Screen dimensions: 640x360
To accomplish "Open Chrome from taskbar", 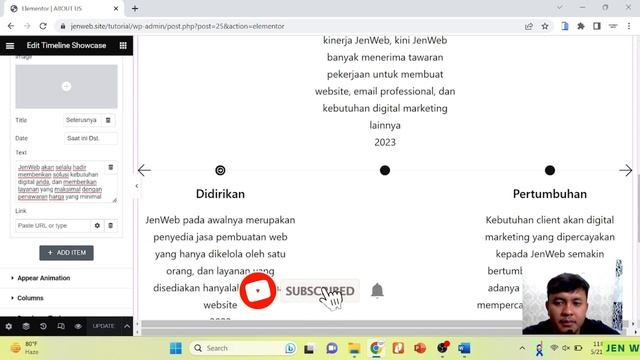I will click(376, 348).
